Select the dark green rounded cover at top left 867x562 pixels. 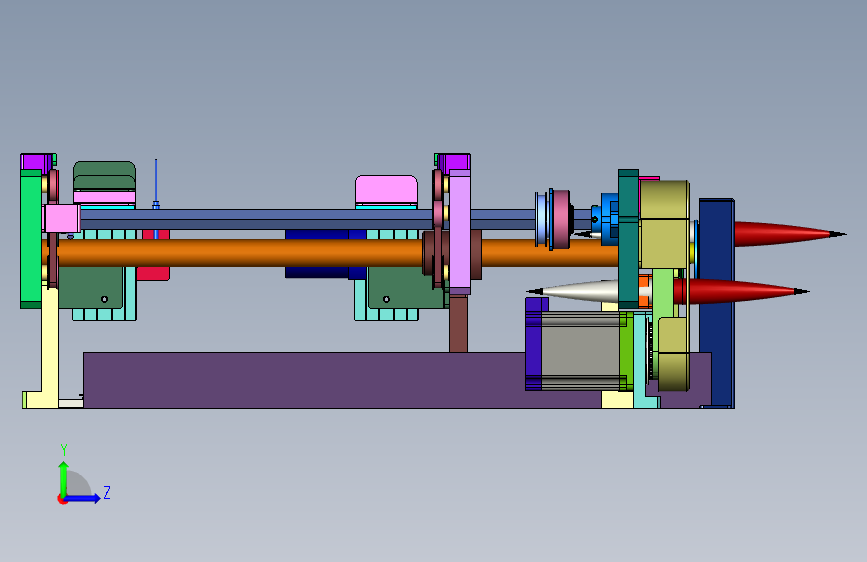coord(104,175)
